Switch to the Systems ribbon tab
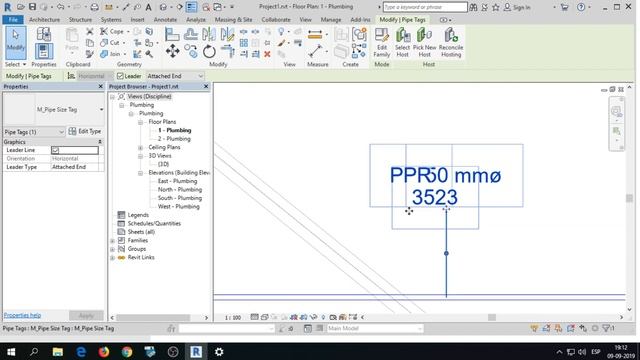Screen dimensions: 640x360 click(x=111, y=20)
